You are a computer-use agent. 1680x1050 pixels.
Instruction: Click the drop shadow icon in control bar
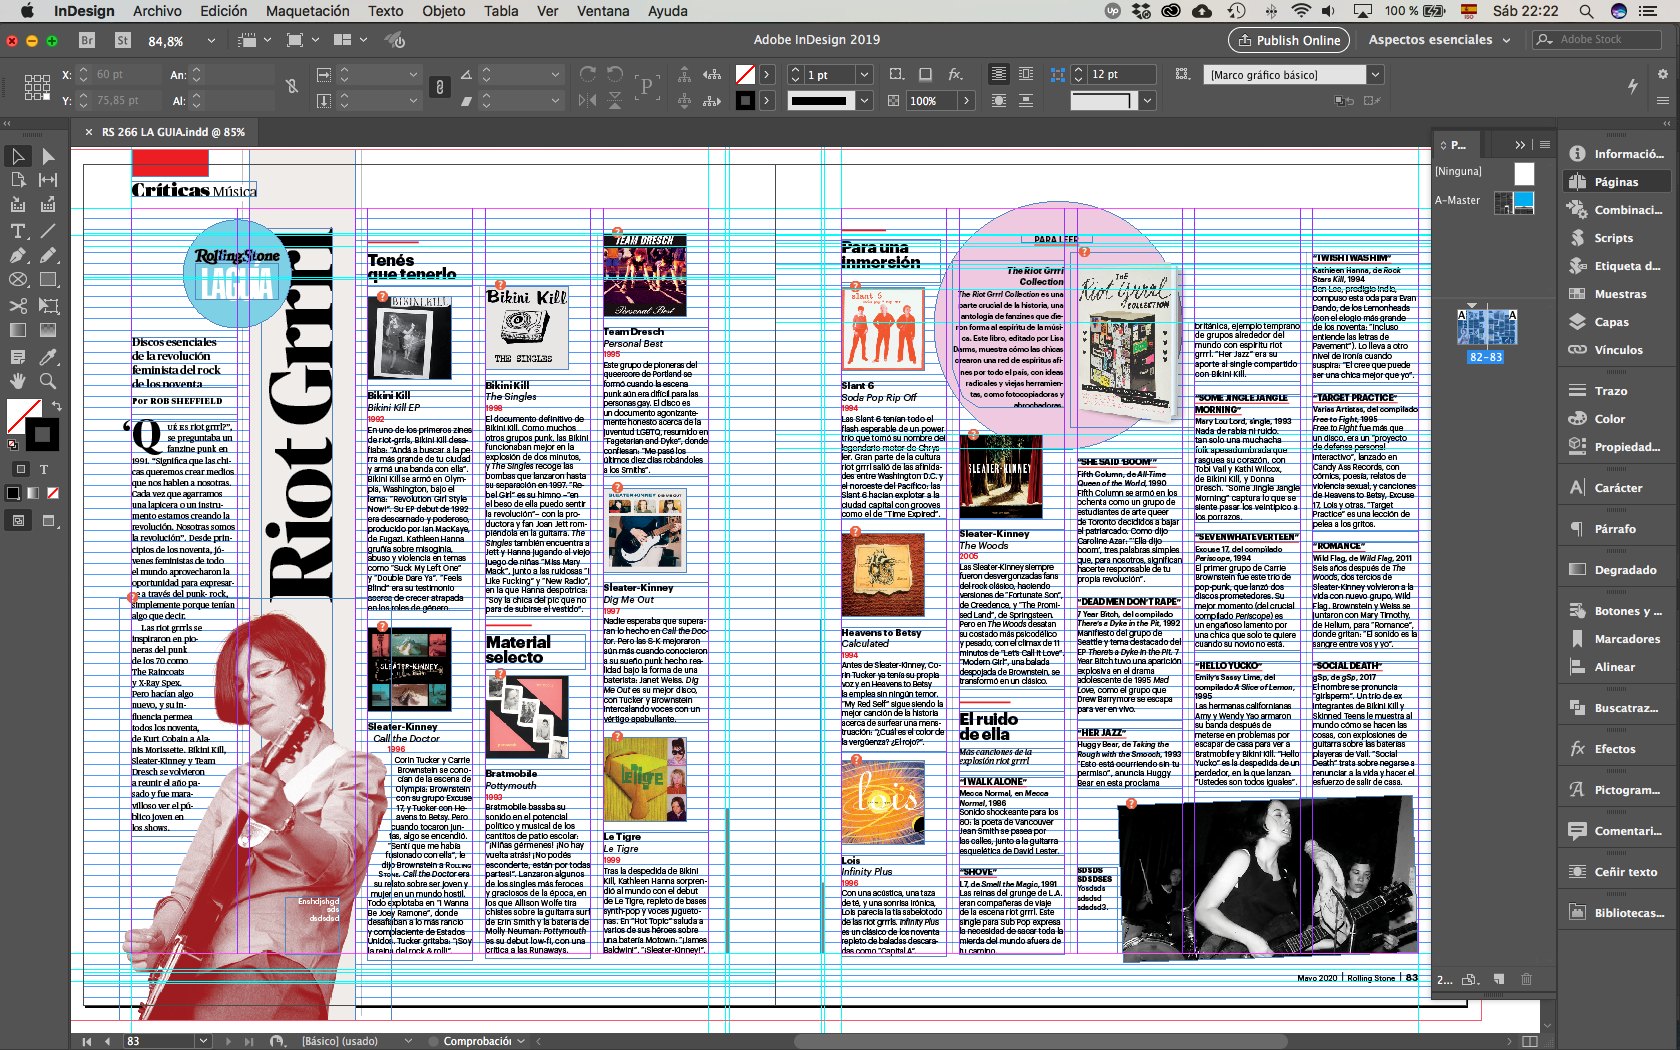tap(925, 74)
